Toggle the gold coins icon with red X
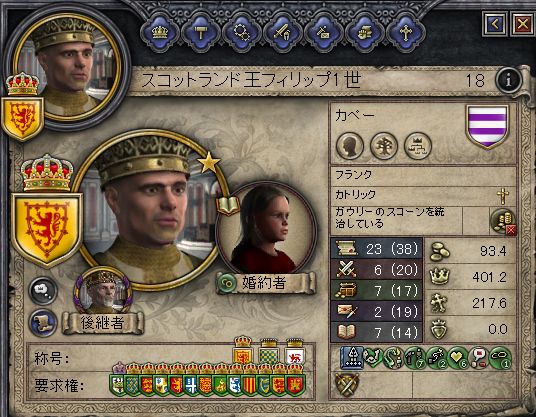 (x=503, y=221)
